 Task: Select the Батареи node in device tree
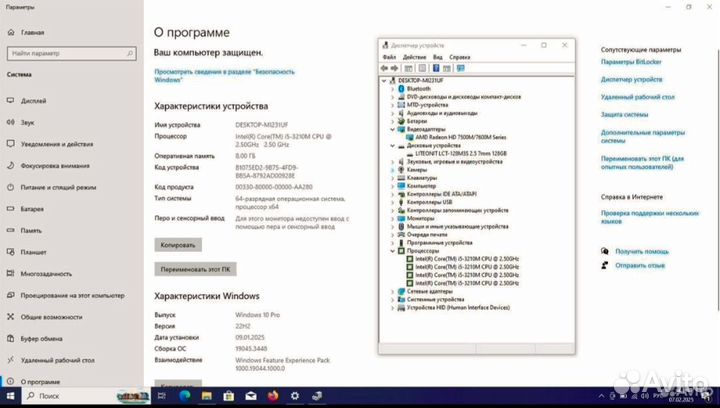(417, 121)
